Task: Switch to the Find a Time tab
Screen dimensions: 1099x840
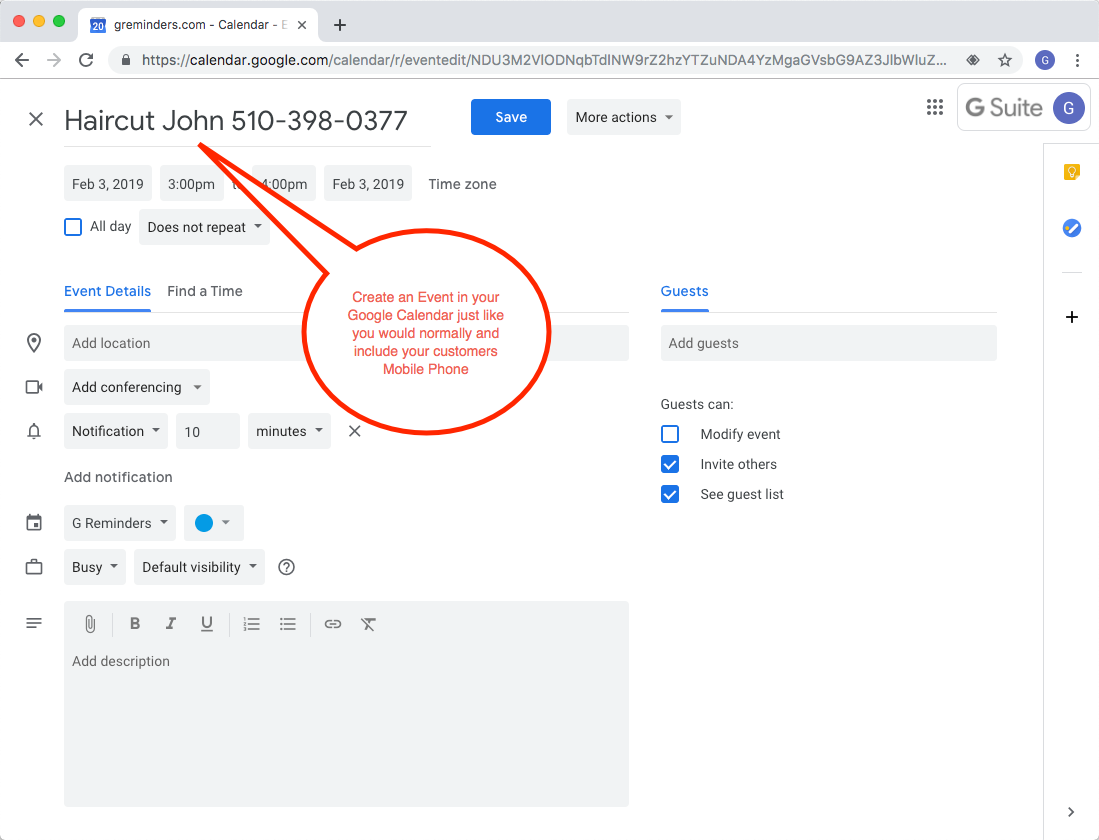Action: 205,291
